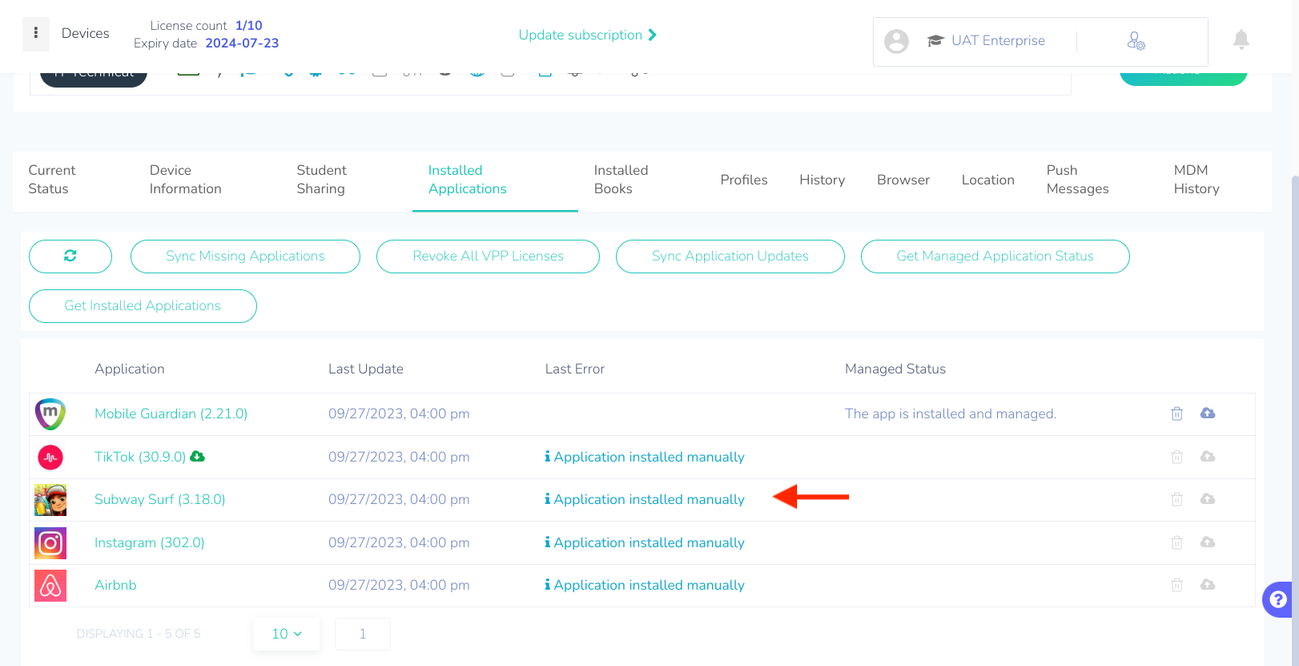Open the Subway Surf application link

coord(159,499)
